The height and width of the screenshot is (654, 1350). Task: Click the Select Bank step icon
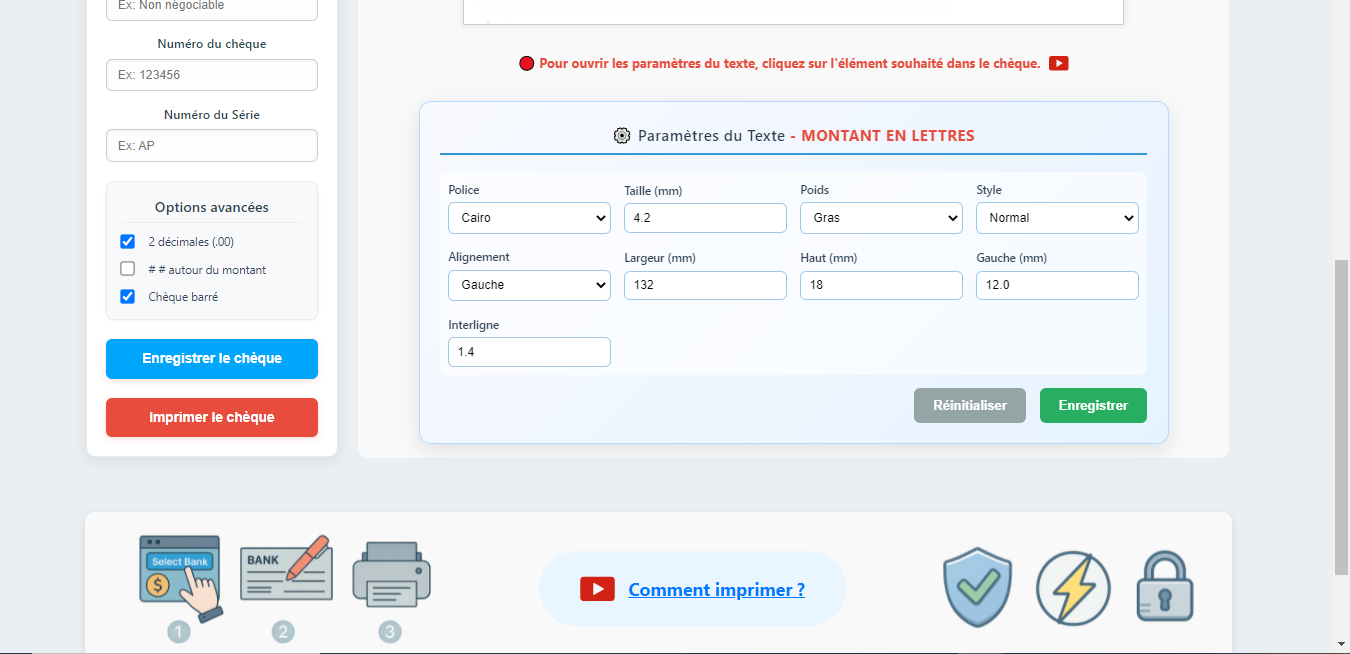180,577
